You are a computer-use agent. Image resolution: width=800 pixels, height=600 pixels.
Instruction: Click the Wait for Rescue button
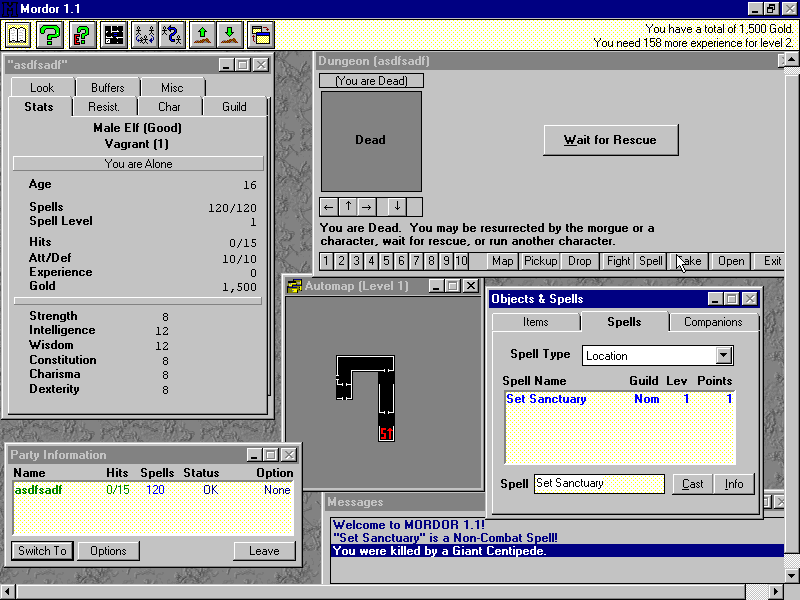[x=611, y=140]
